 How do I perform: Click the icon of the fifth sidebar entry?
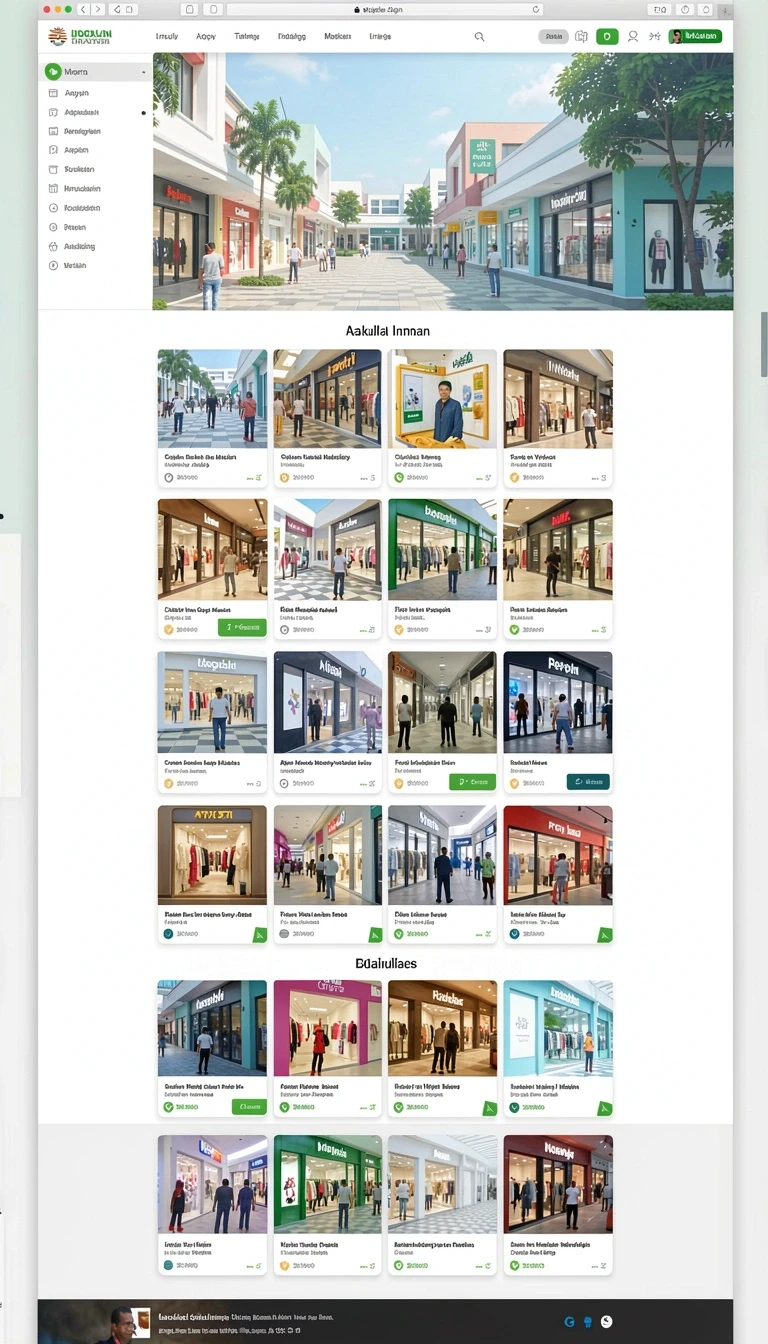tap(54, 150)
